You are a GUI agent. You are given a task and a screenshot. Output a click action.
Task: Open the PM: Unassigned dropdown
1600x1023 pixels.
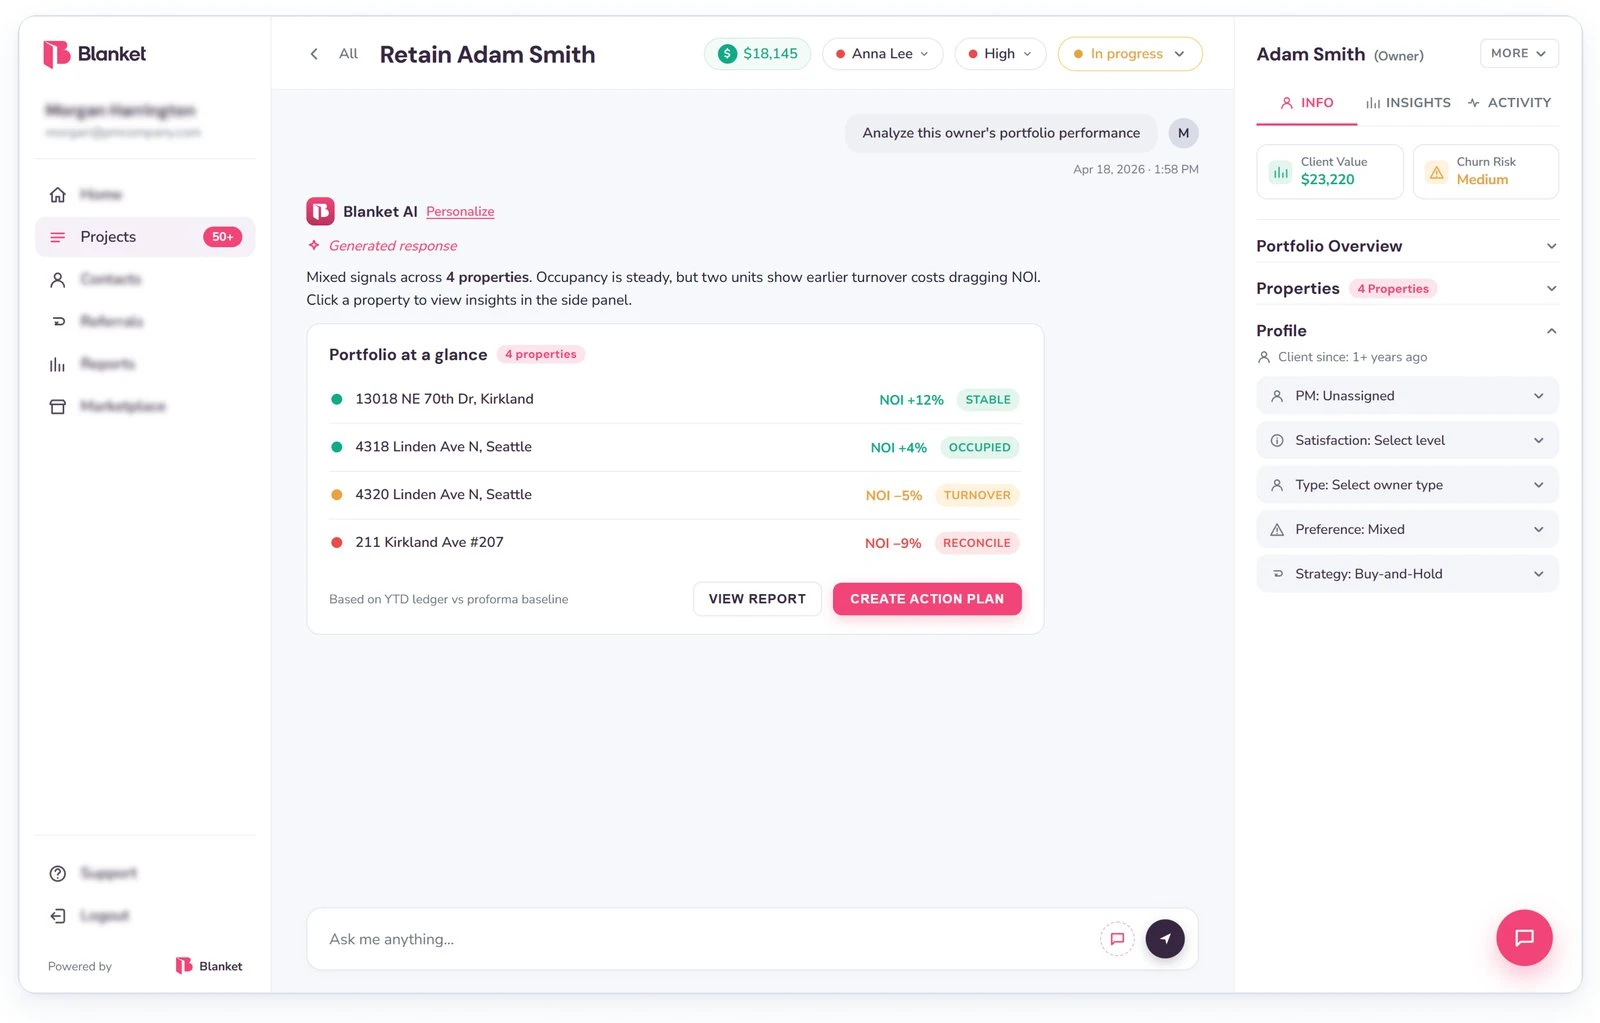click(x=1407, y=396)
